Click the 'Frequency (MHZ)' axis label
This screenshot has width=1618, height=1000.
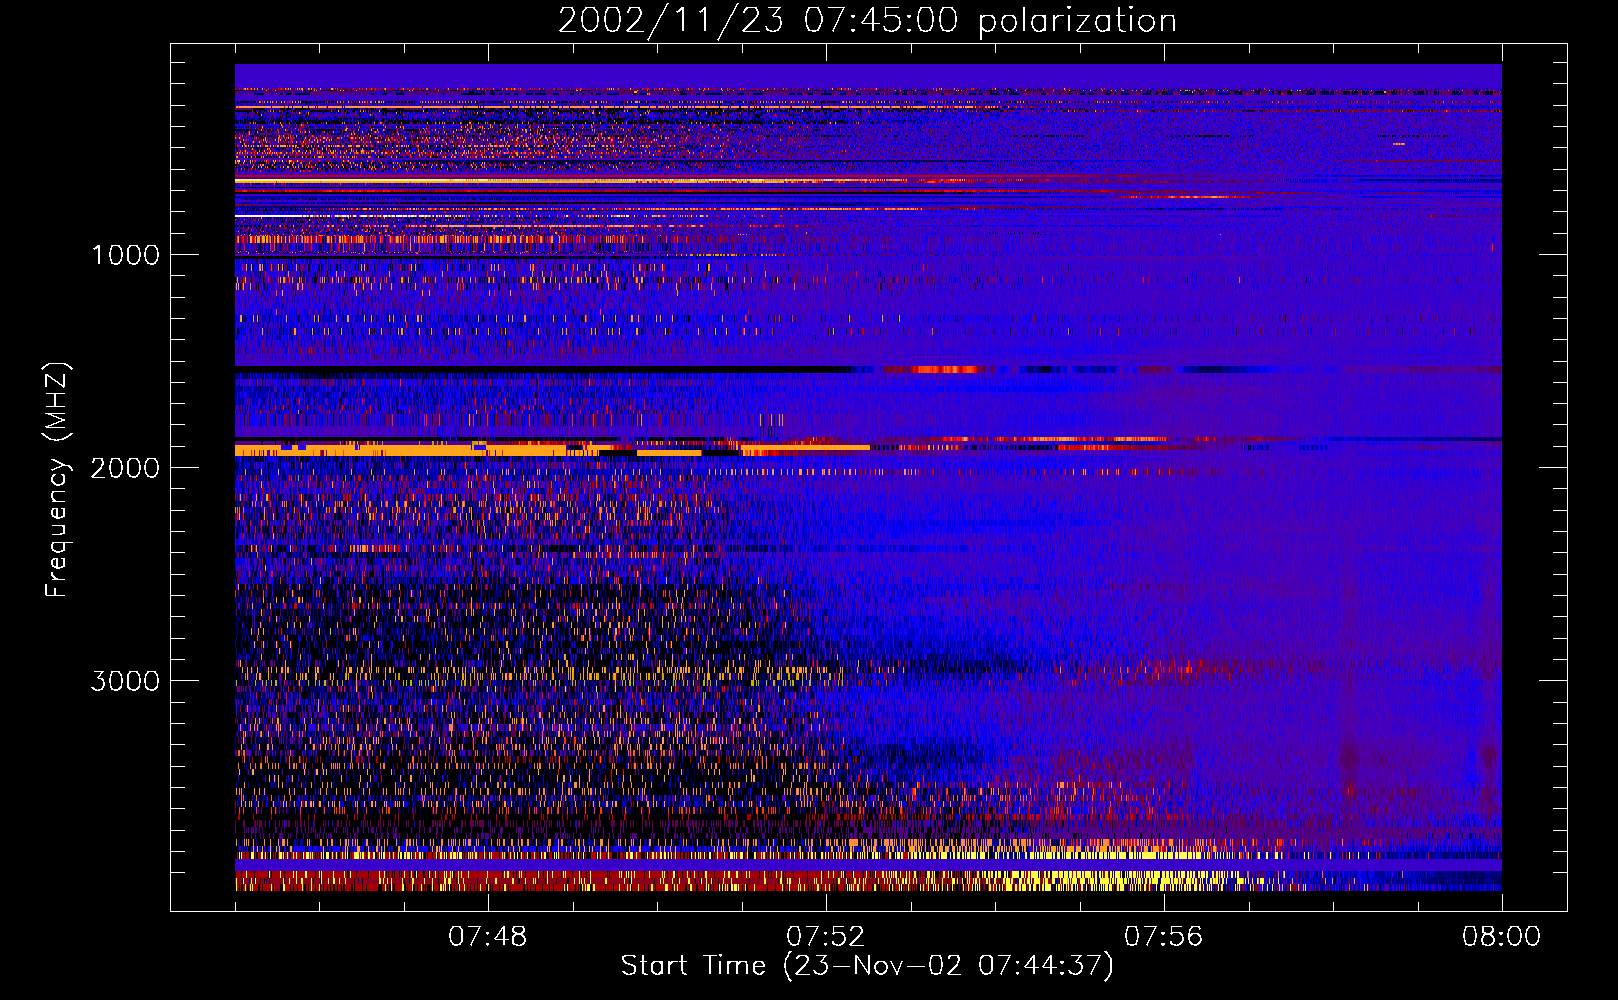tap(58, 480)
